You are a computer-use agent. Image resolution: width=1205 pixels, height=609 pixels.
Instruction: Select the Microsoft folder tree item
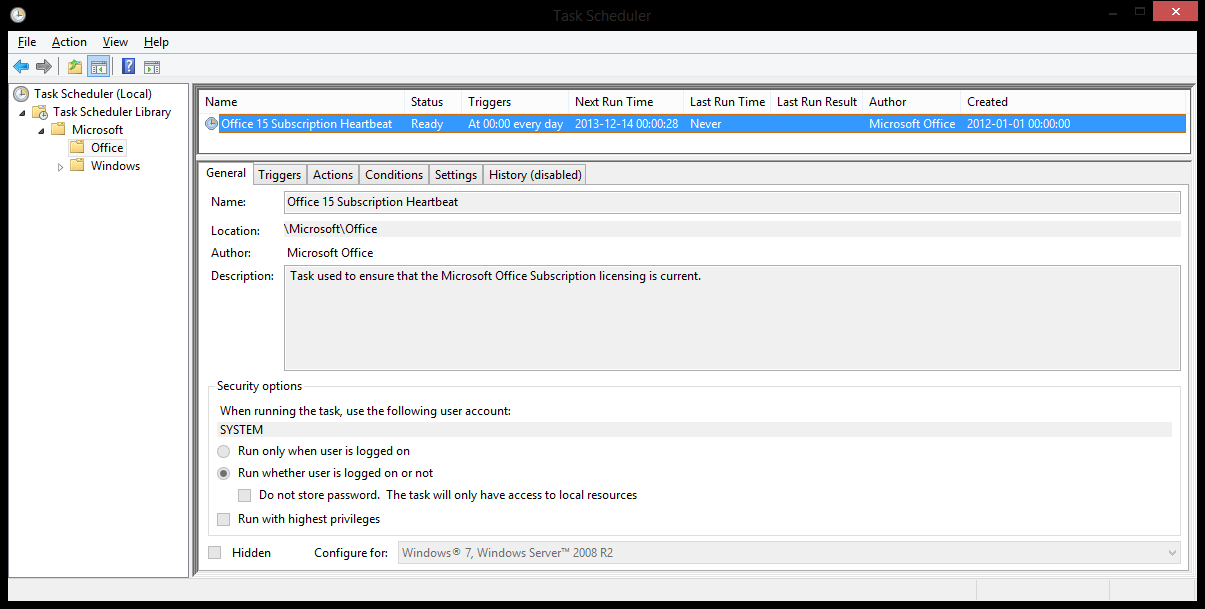(x=97, y=130)
